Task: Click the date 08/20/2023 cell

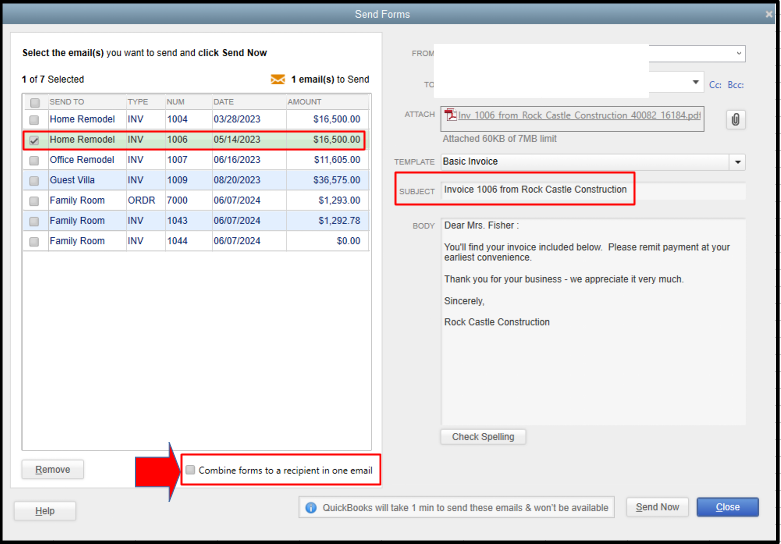Action: point(249,180)
